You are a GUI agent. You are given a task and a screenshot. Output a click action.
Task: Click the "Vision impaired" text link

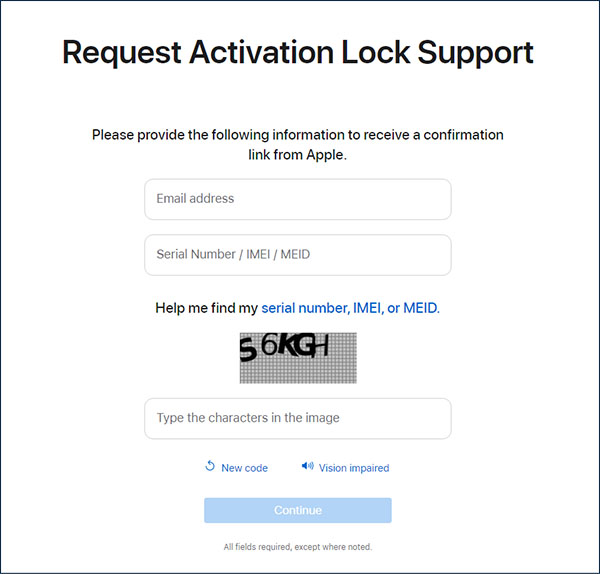[x=353, y=468]
